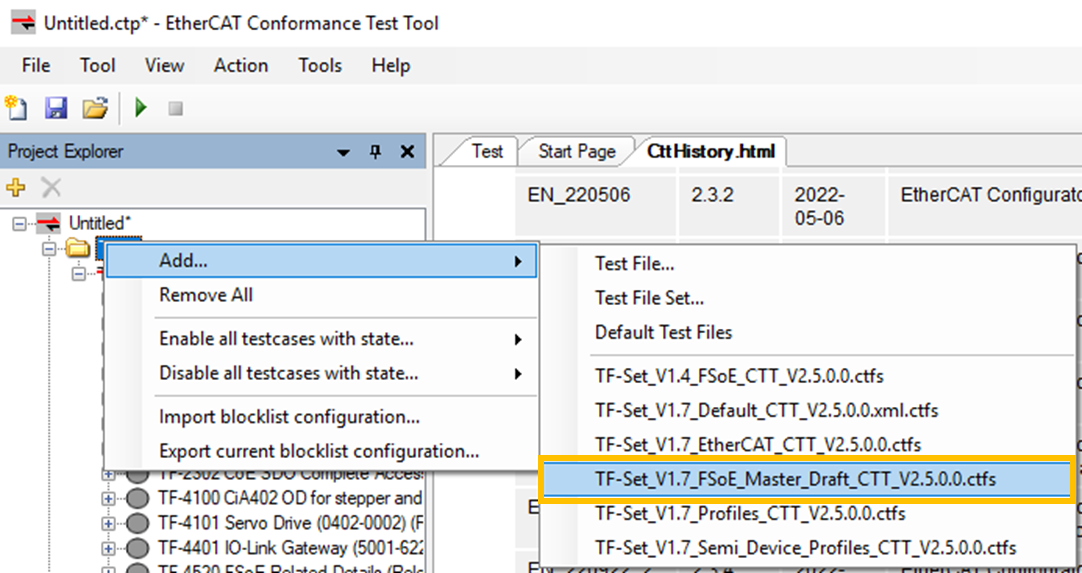This screenshot has width=1082, height=573.
Task: Click gray circle icon beside TF-2302 CoE SDO
Action: click(x=138, y=475)
